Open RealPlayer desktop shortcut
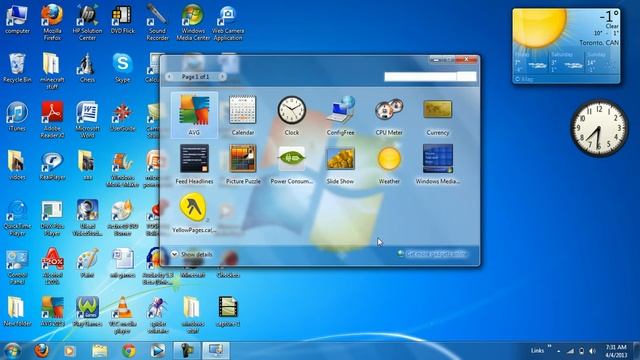640x360 pixels. point(52,166)
